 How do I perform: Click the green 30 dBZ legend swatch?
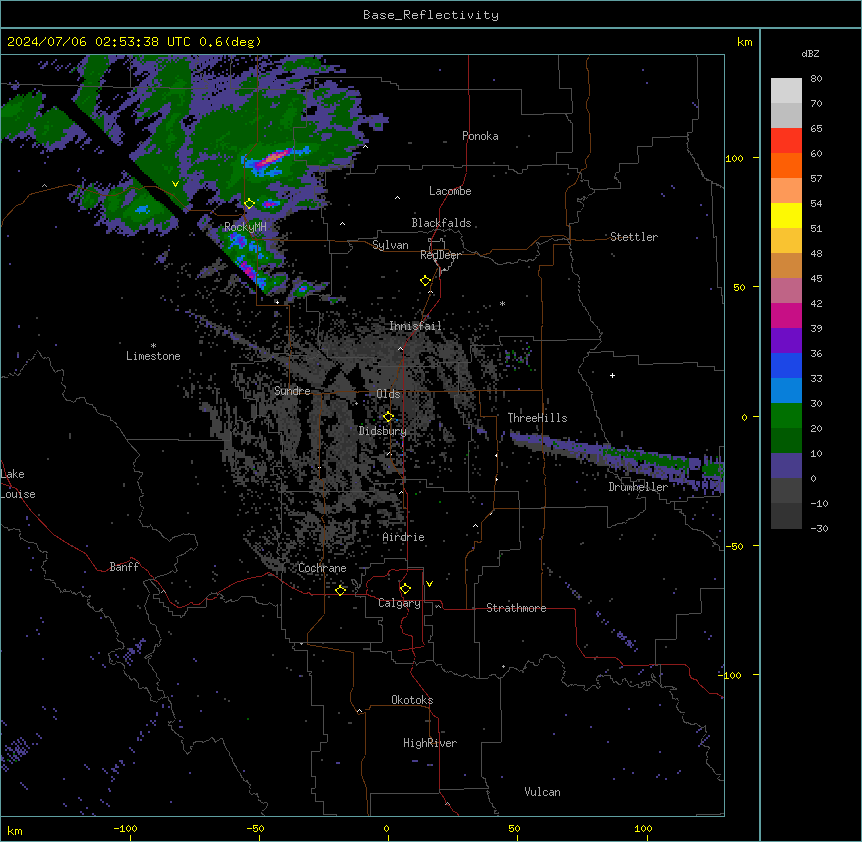(786, 416)
